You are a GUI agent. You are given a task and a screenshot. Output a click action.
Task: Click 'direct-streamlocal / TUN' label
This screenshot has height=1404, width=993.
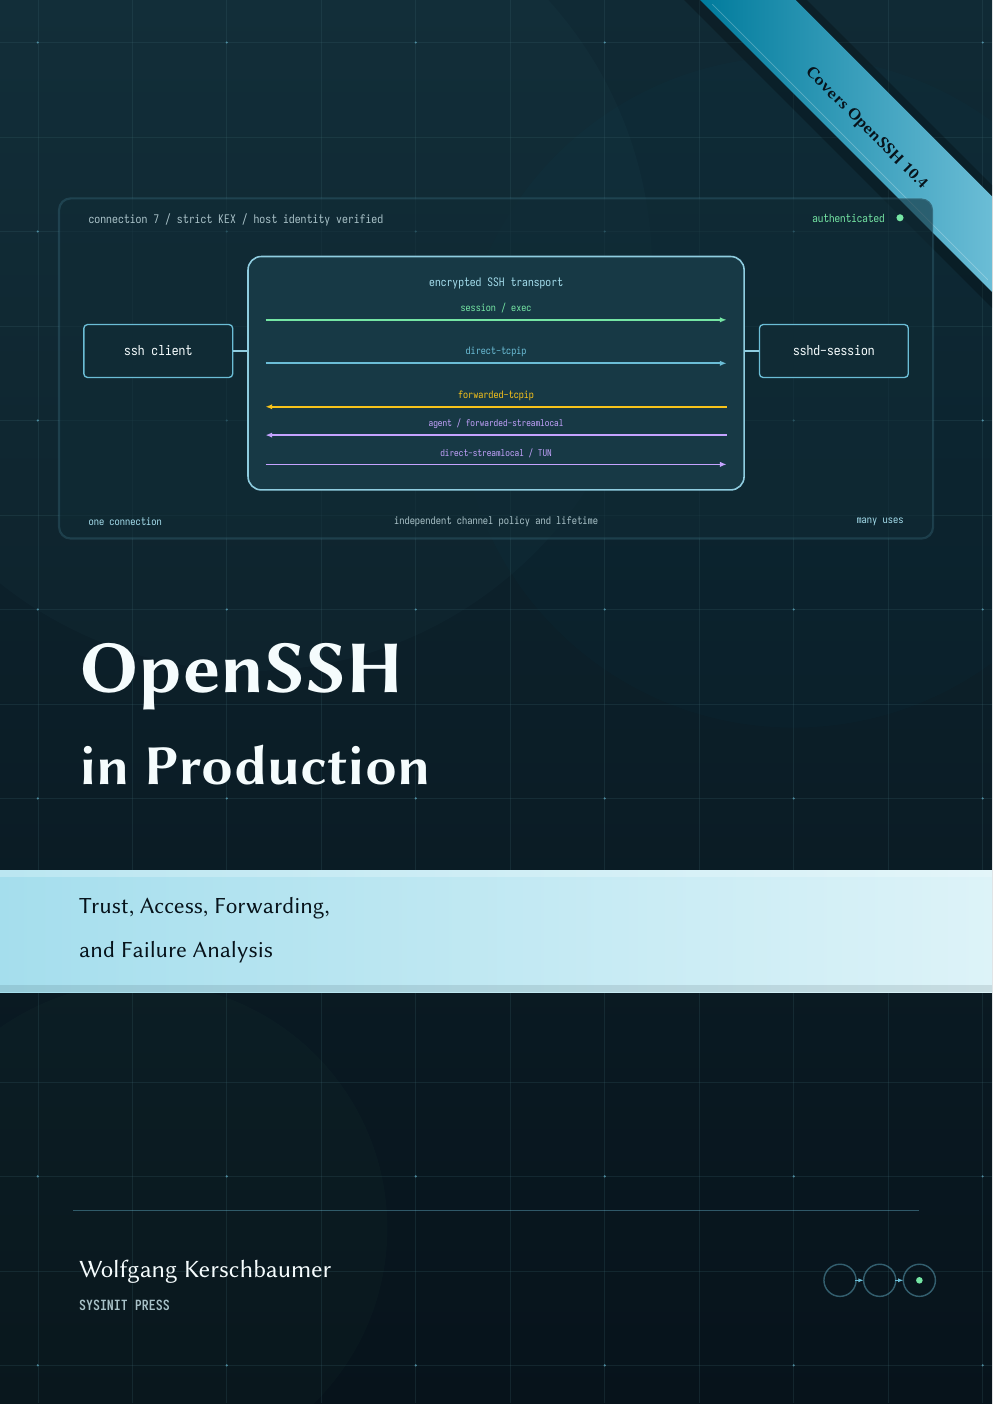[496, 453]
